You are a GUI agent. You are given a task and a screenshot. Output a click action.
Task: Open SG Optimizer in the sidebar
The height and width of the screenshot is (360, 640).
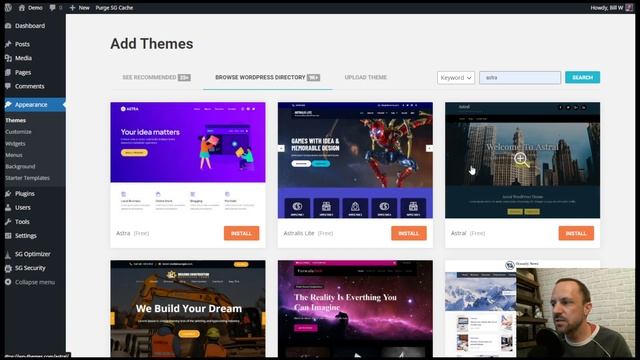pos(33,254)
